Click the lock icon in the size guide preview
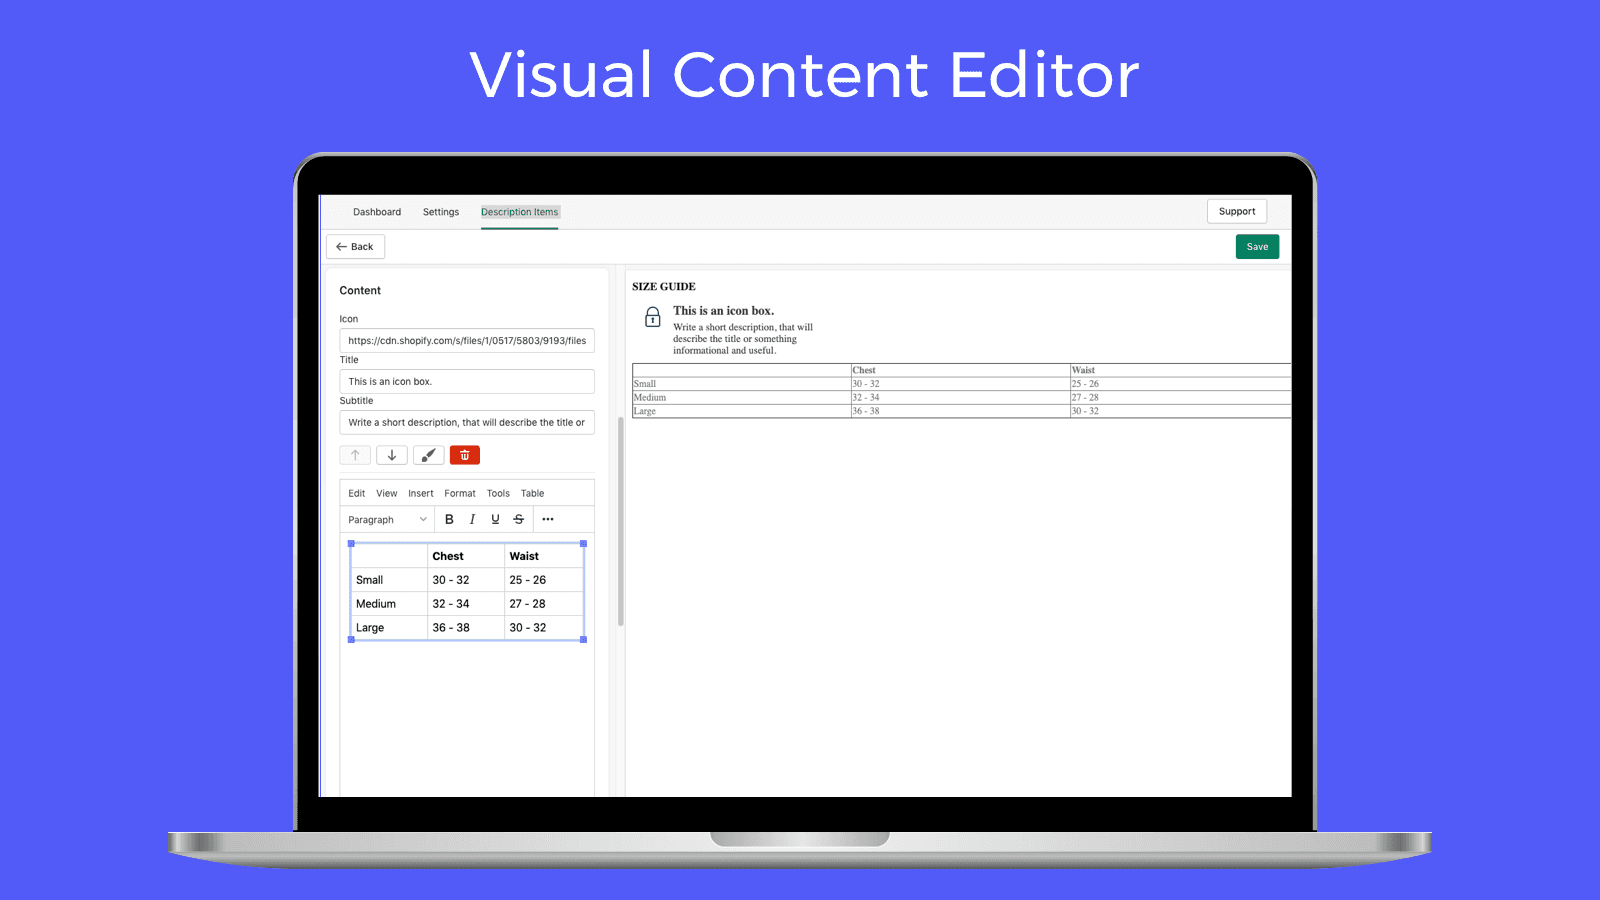Viewport: 1600px width, 900px height. click(x=652, y=318)
